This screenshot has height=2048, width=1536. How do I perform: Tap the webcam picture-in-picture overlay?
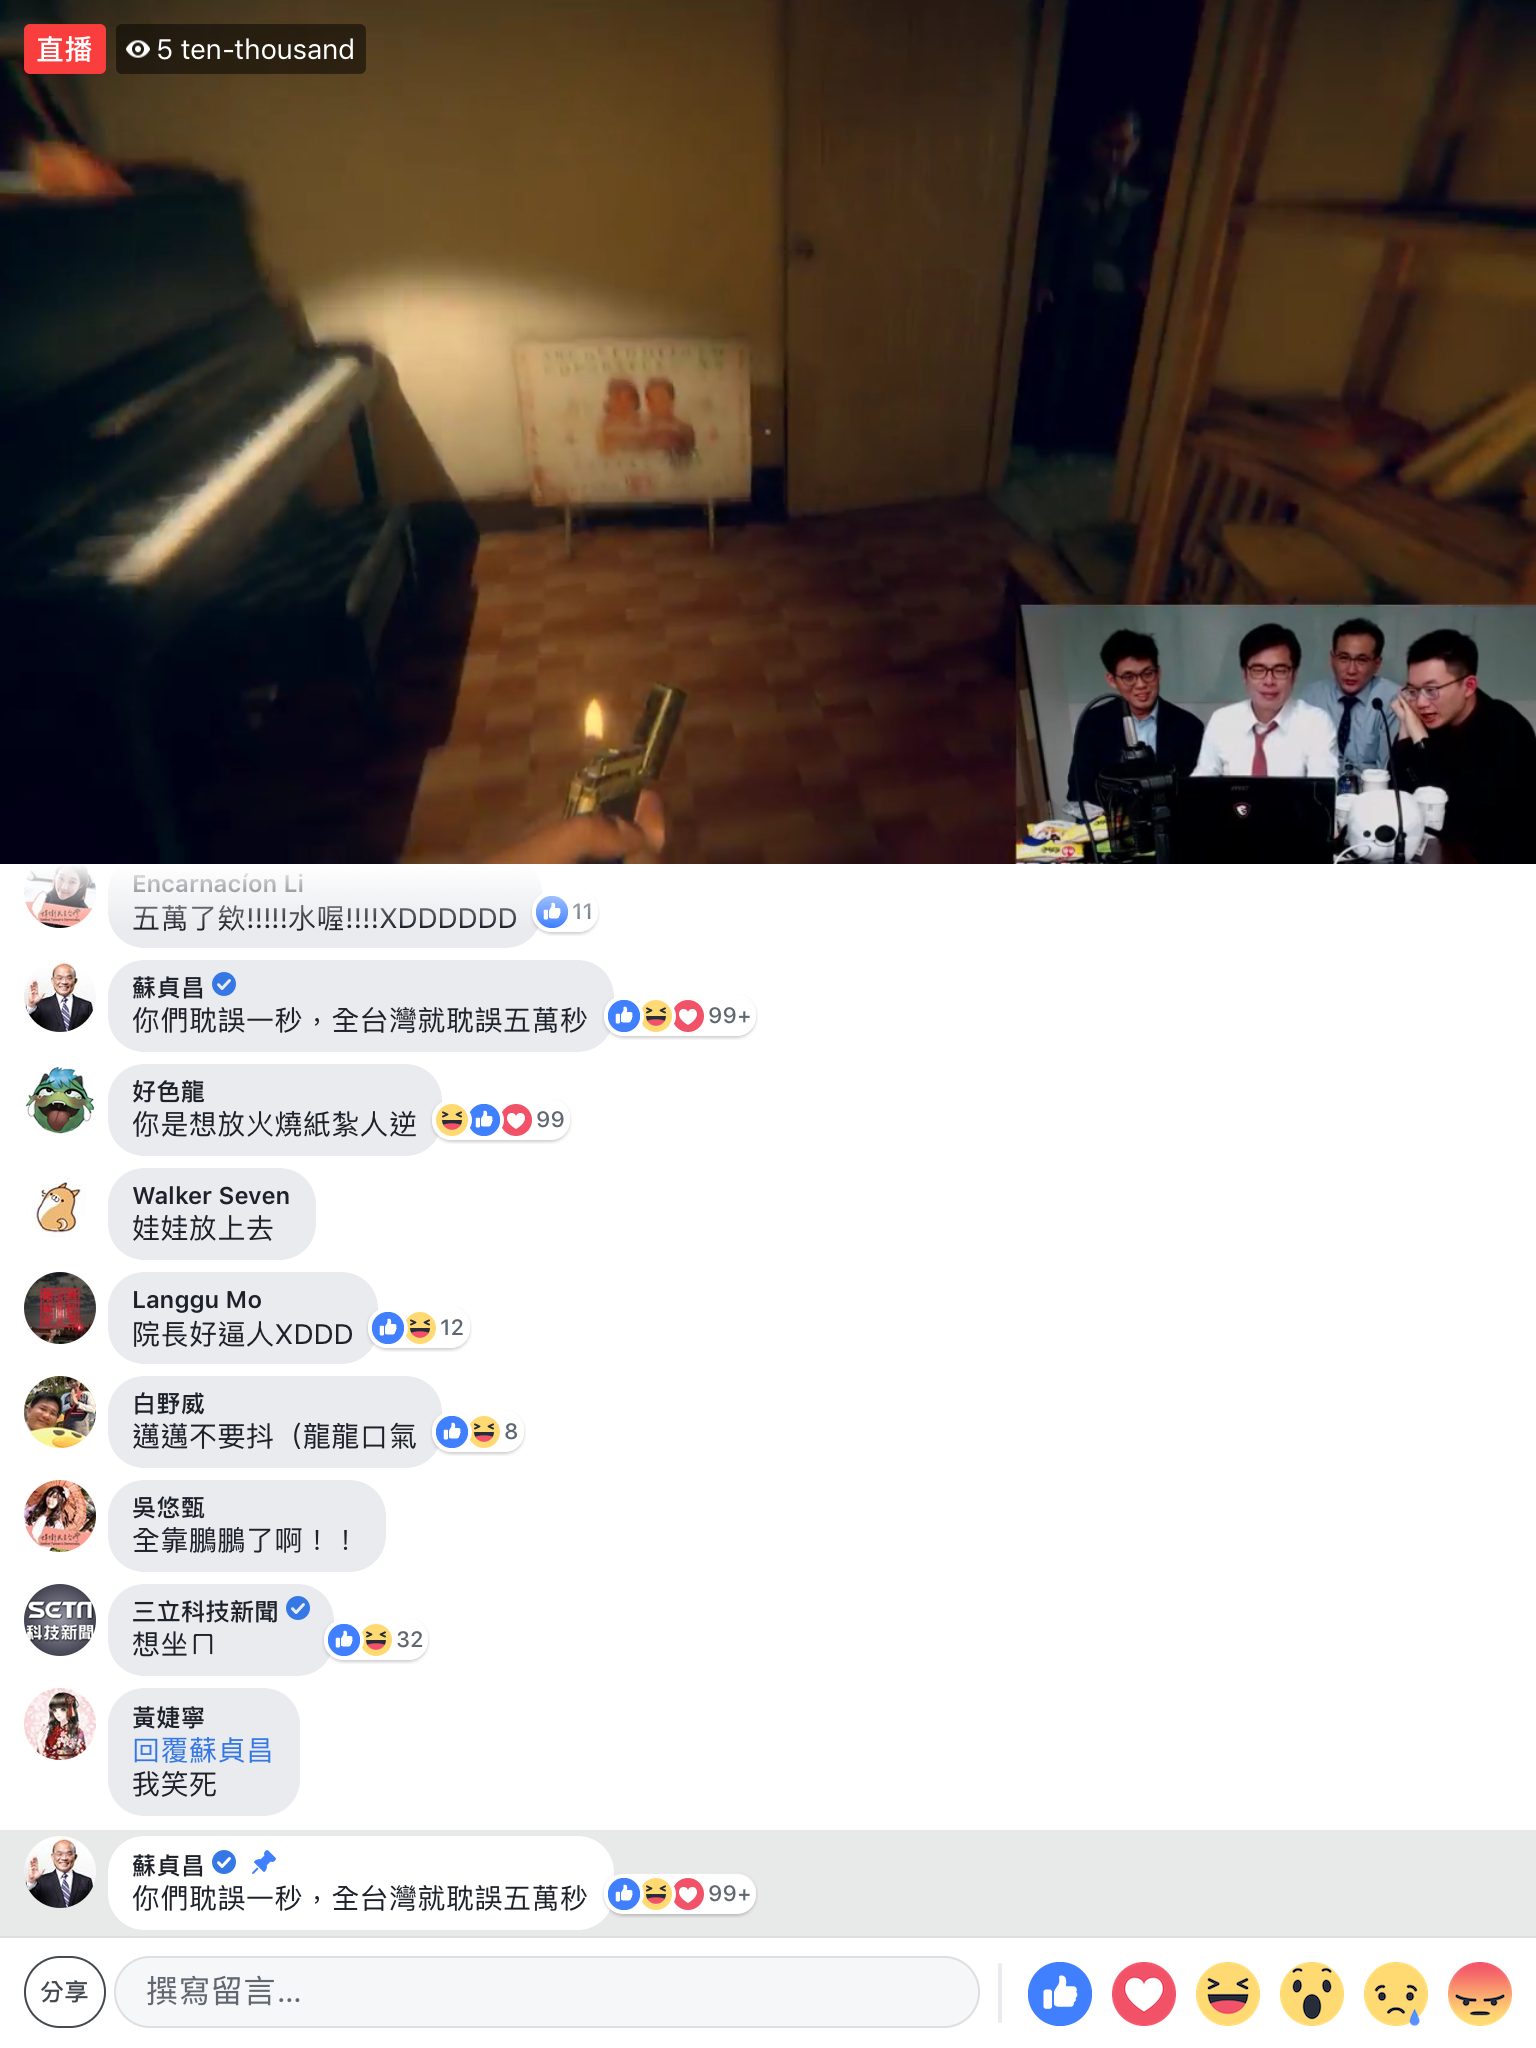(1276, 734)
